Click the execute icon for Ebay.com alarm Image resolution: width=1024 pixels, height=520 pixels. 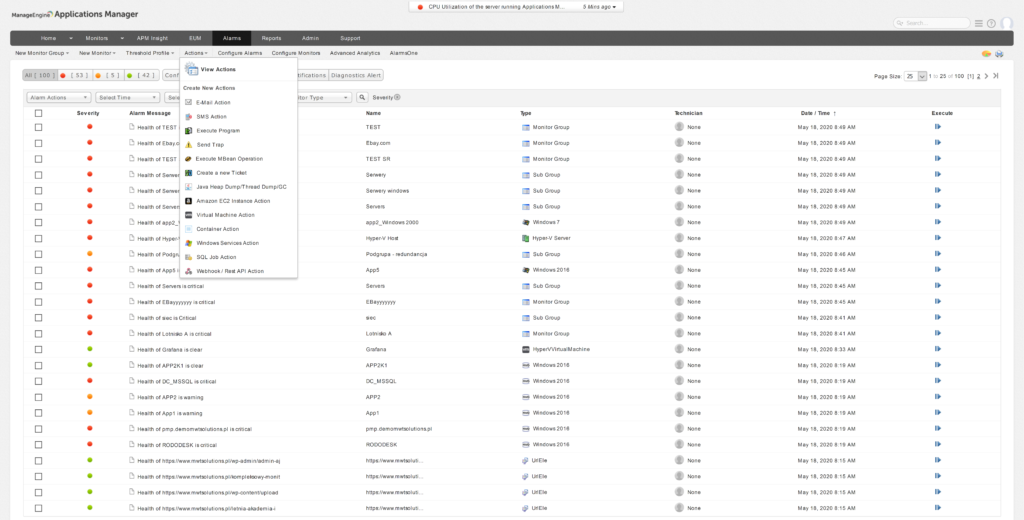938,143
